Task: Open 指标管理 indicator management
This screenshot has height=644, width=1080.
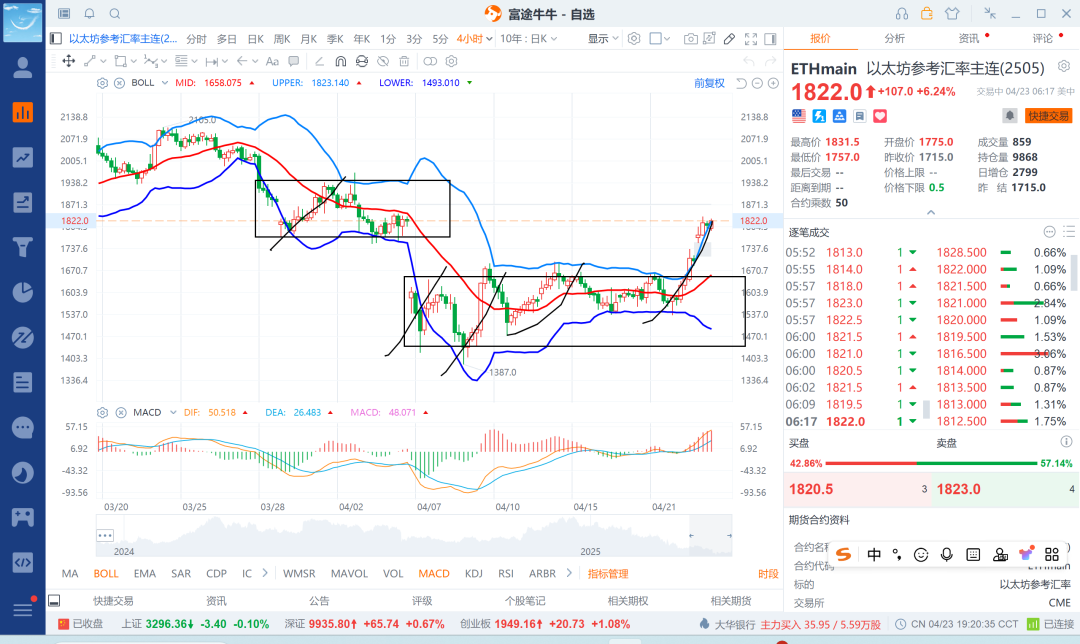Action: pos(608,574)
